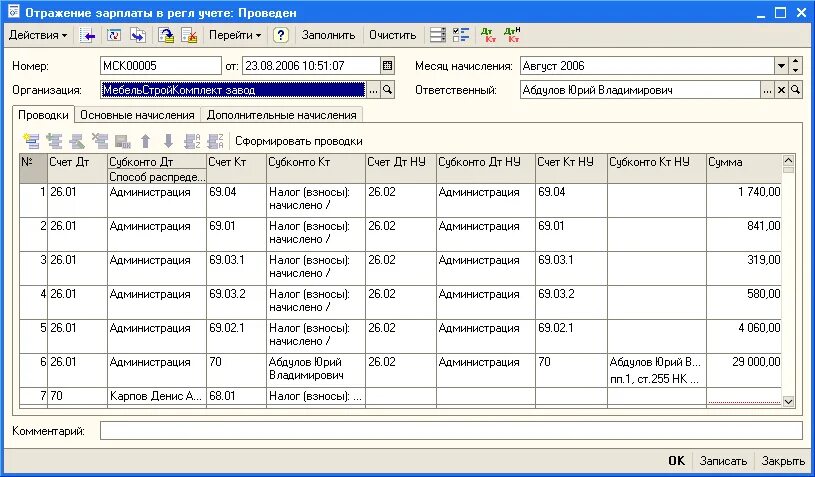The image size is (815, 477).
Task: Expand the Месяц начисления dropdown arrow
Action: [x=781, y=66]
